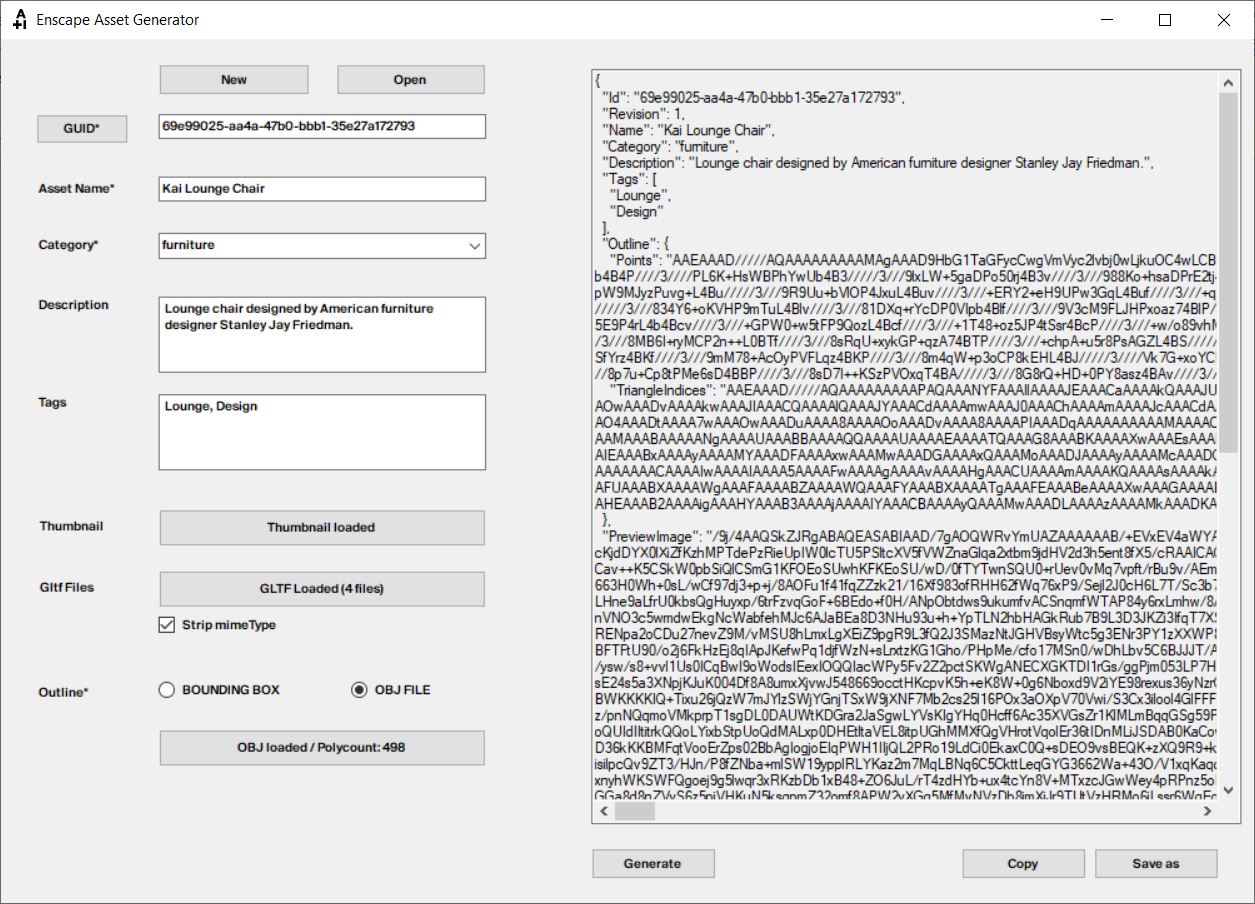
Task: Click the "Outline": { JSON line
Action: click(x=635, y=243)
